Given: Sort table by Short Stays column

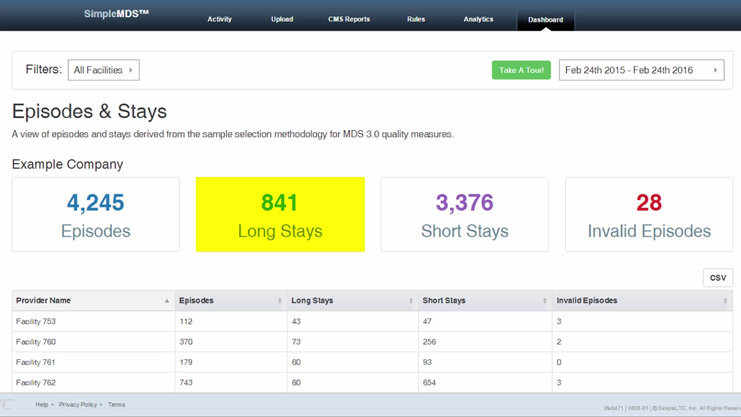Looking at the screenshot, I should point(484,300).
